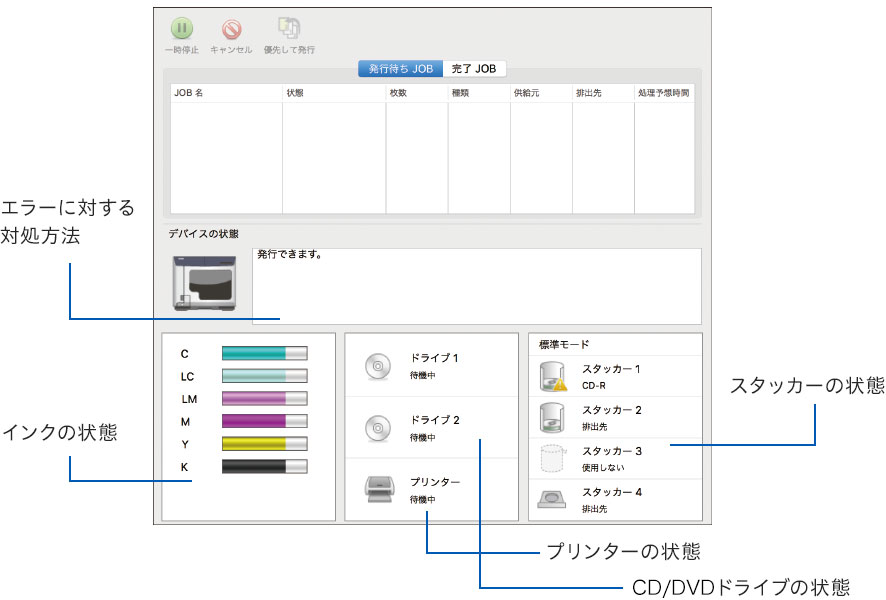Switch to the 発行待ち JOB tab

pyautogui.click(x=400, y=69)
